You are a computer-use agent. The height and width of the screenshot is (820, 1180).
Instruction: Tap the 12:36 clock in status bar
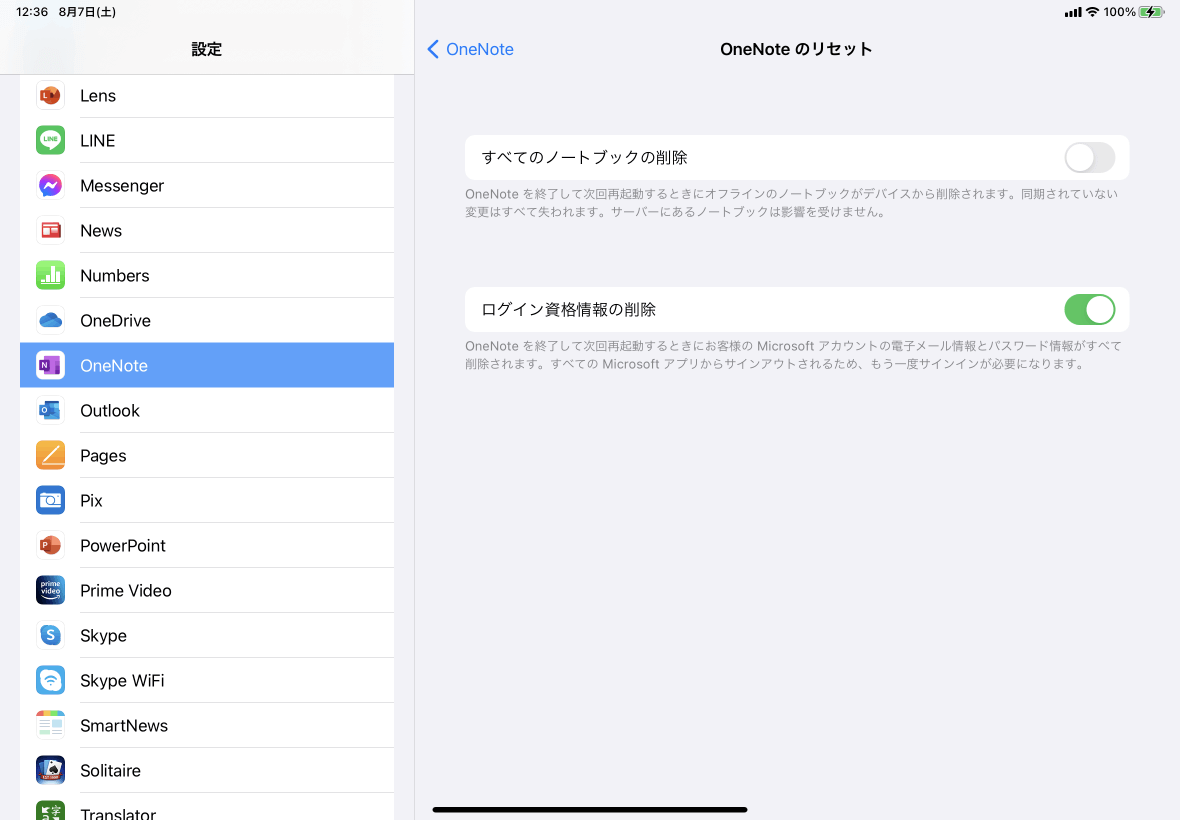[x=32, y=12]
